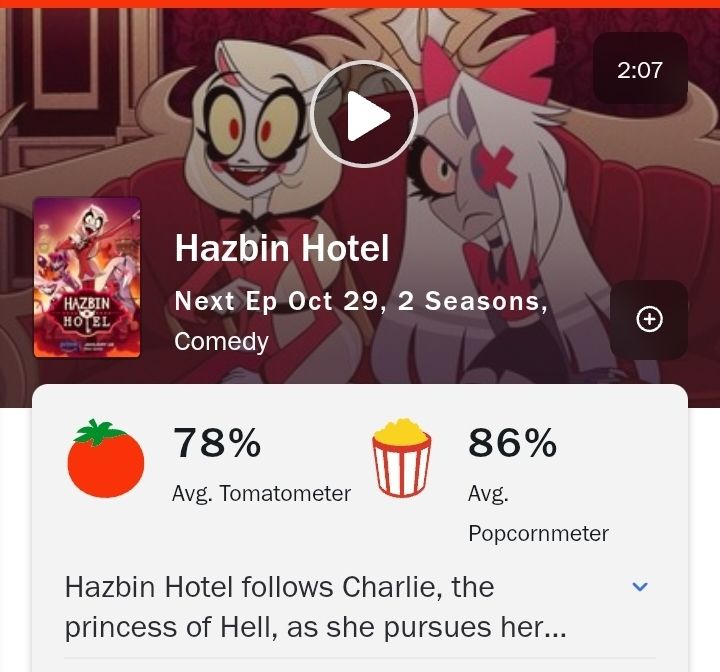720x672 pixels.
Task: Click the popcorn bucket Popcornmeter icon
Action: tap(401, 457)
